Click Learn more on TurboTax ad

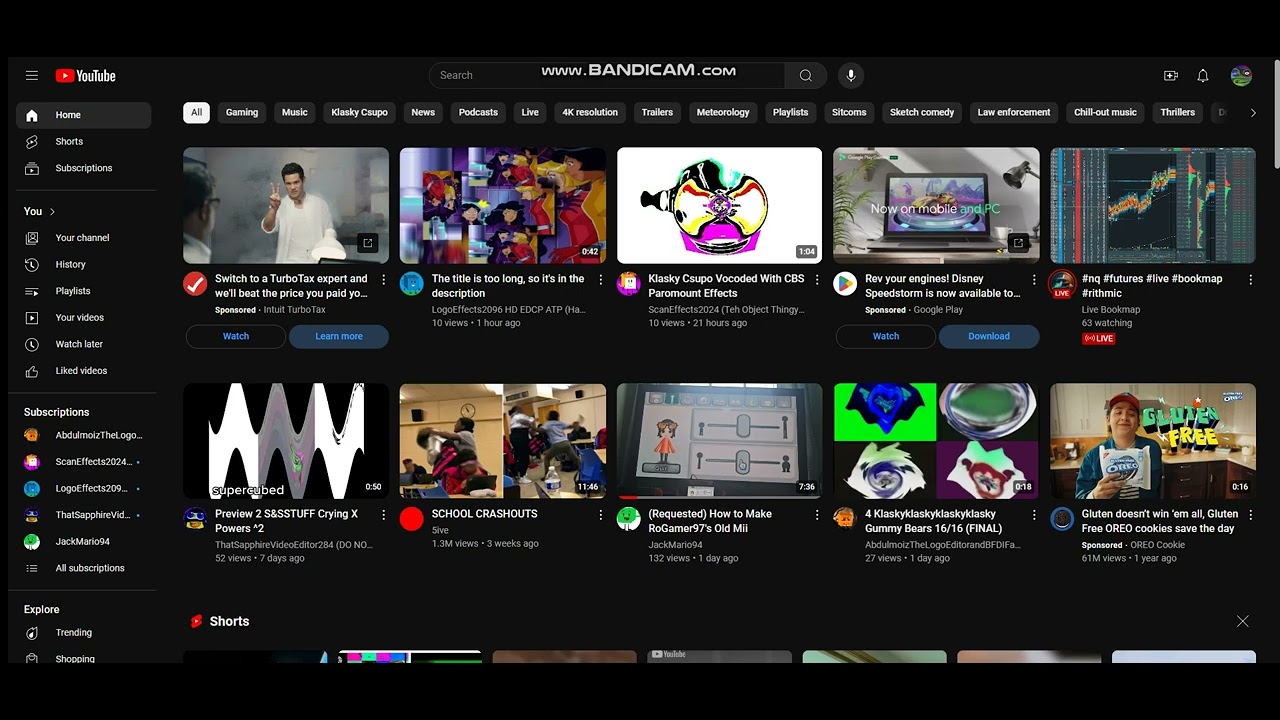point(339,337)
